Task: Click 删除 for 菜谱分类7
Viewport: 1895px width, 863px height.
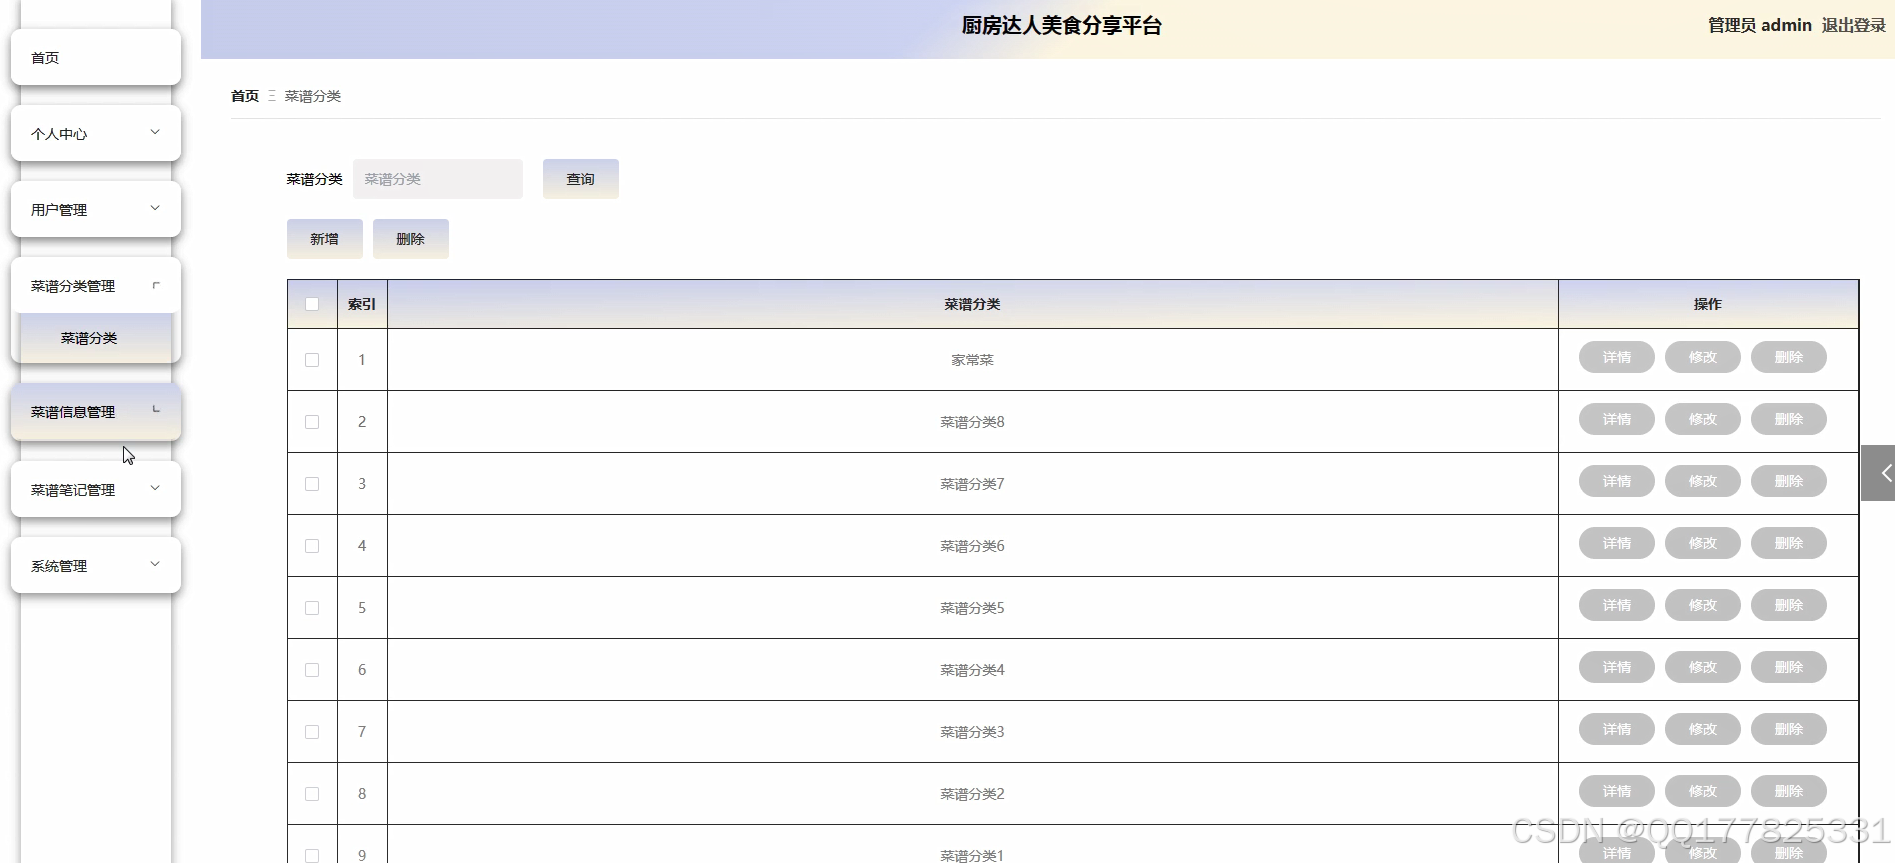Action: (x=1789, y=481)
